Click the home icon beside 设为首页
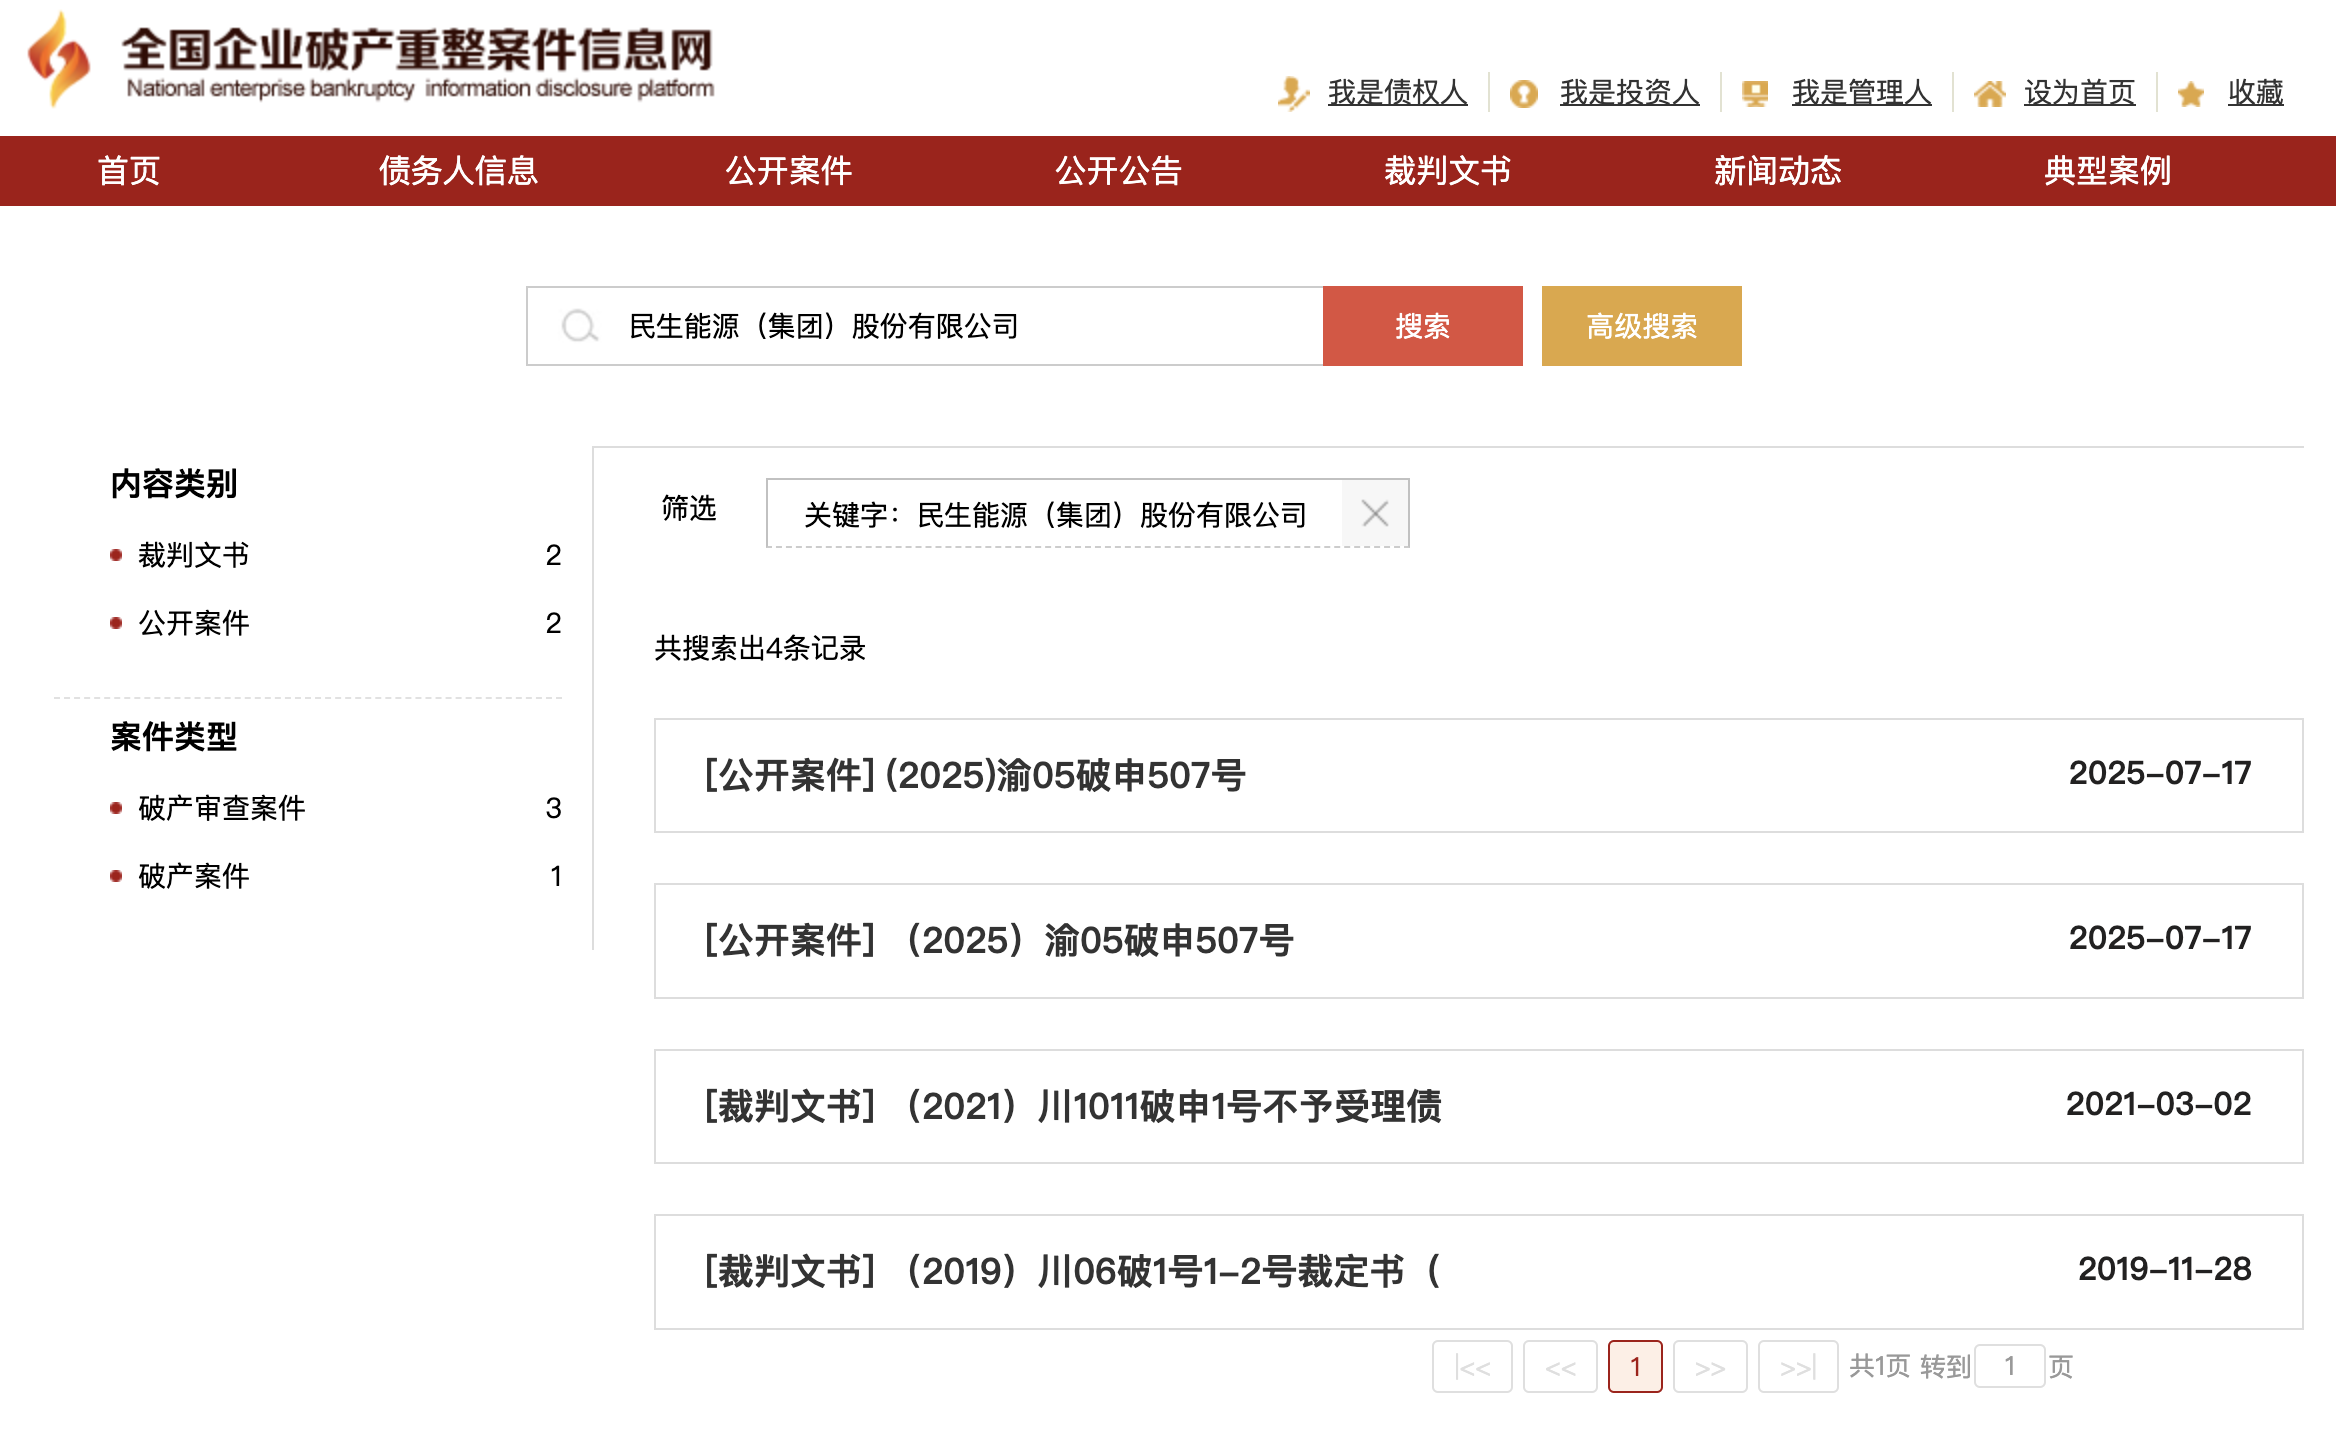 [x=1991, y=92]
